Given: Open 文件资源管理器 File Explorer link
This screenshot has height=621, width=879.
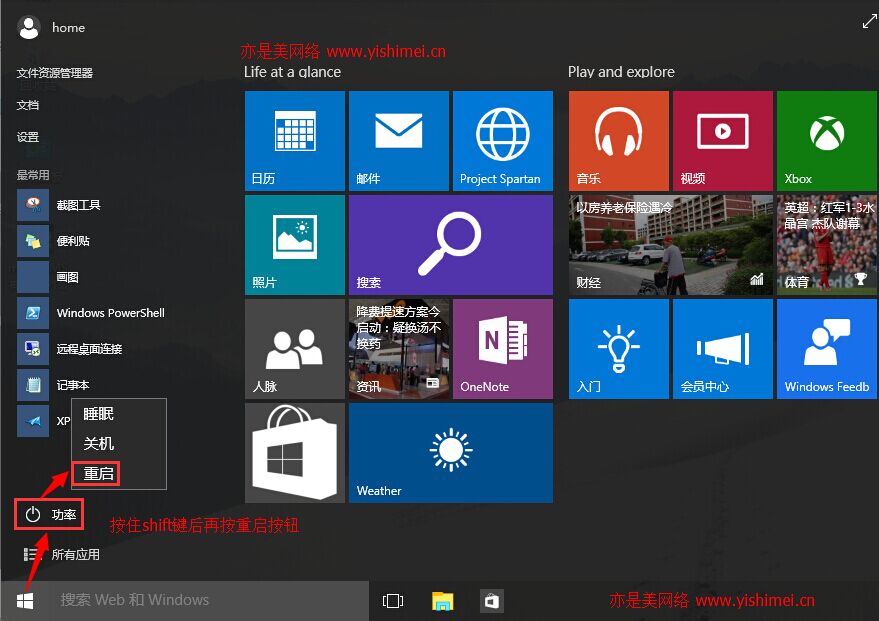Looking at the screenshot, I should 54,73.
